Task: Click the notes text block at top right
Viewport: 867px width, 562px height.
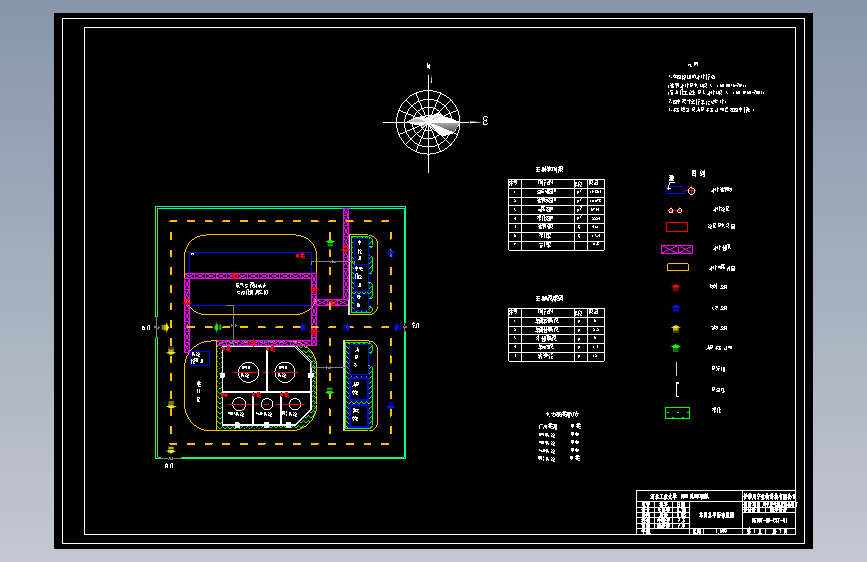Action: (716, 89)
